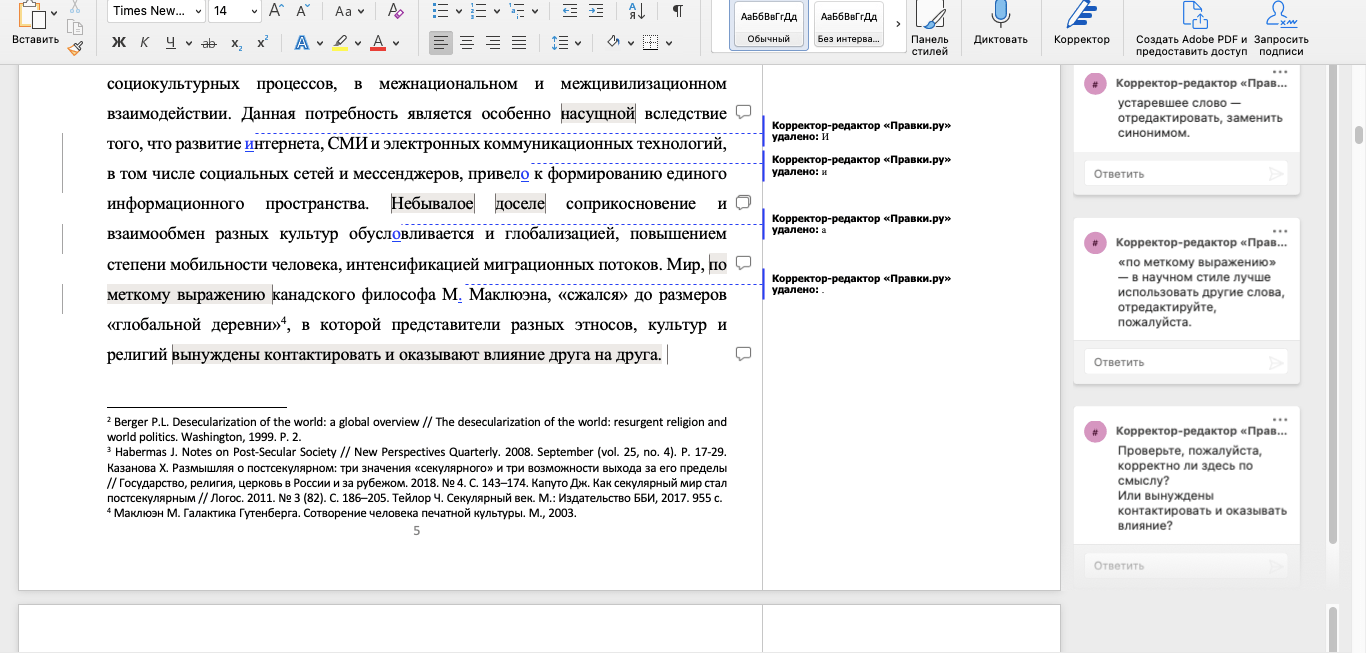Image resolution: width=1366 pixels, height=653 pixels.
Task: Justify the paragraph text
Action: tap(519, 43)
